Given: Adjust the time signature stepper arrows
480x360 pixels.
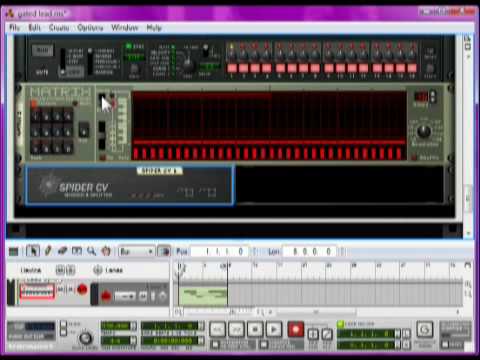Looking at the screenshot, I should click(x=133, y=340).
